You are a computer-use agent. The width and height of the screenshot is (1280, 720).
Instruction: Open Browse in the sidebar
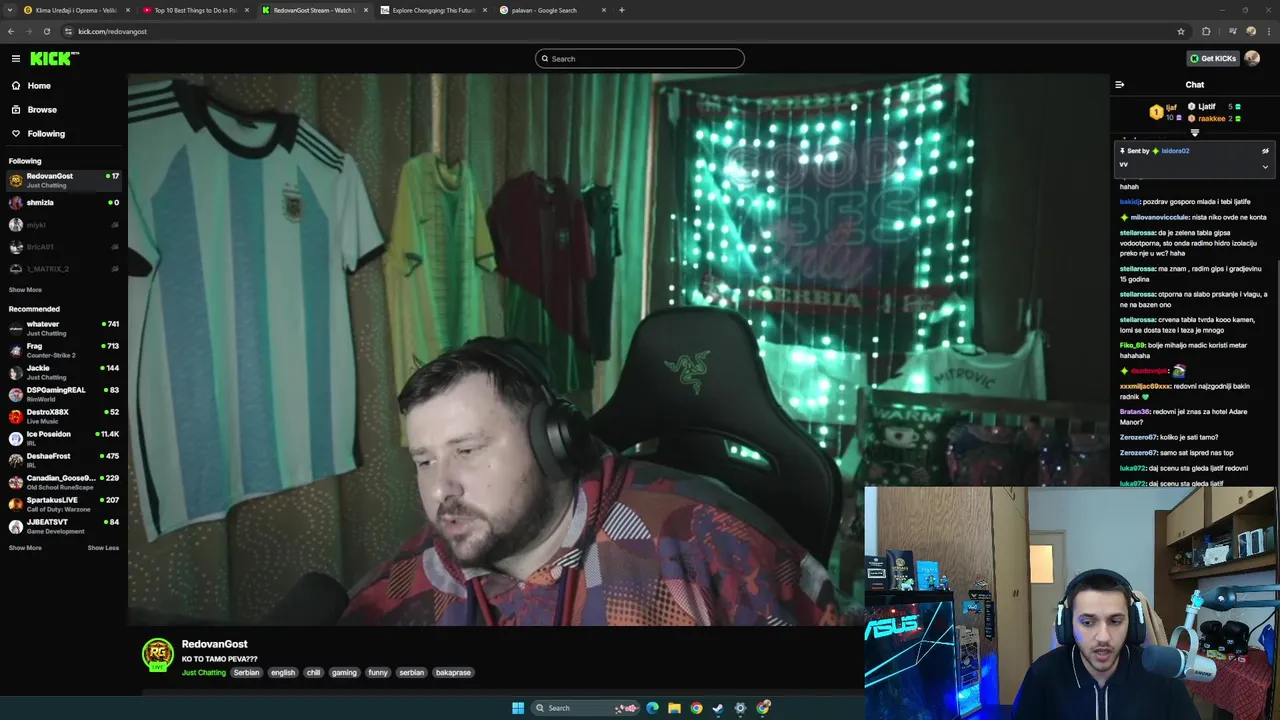42,109
